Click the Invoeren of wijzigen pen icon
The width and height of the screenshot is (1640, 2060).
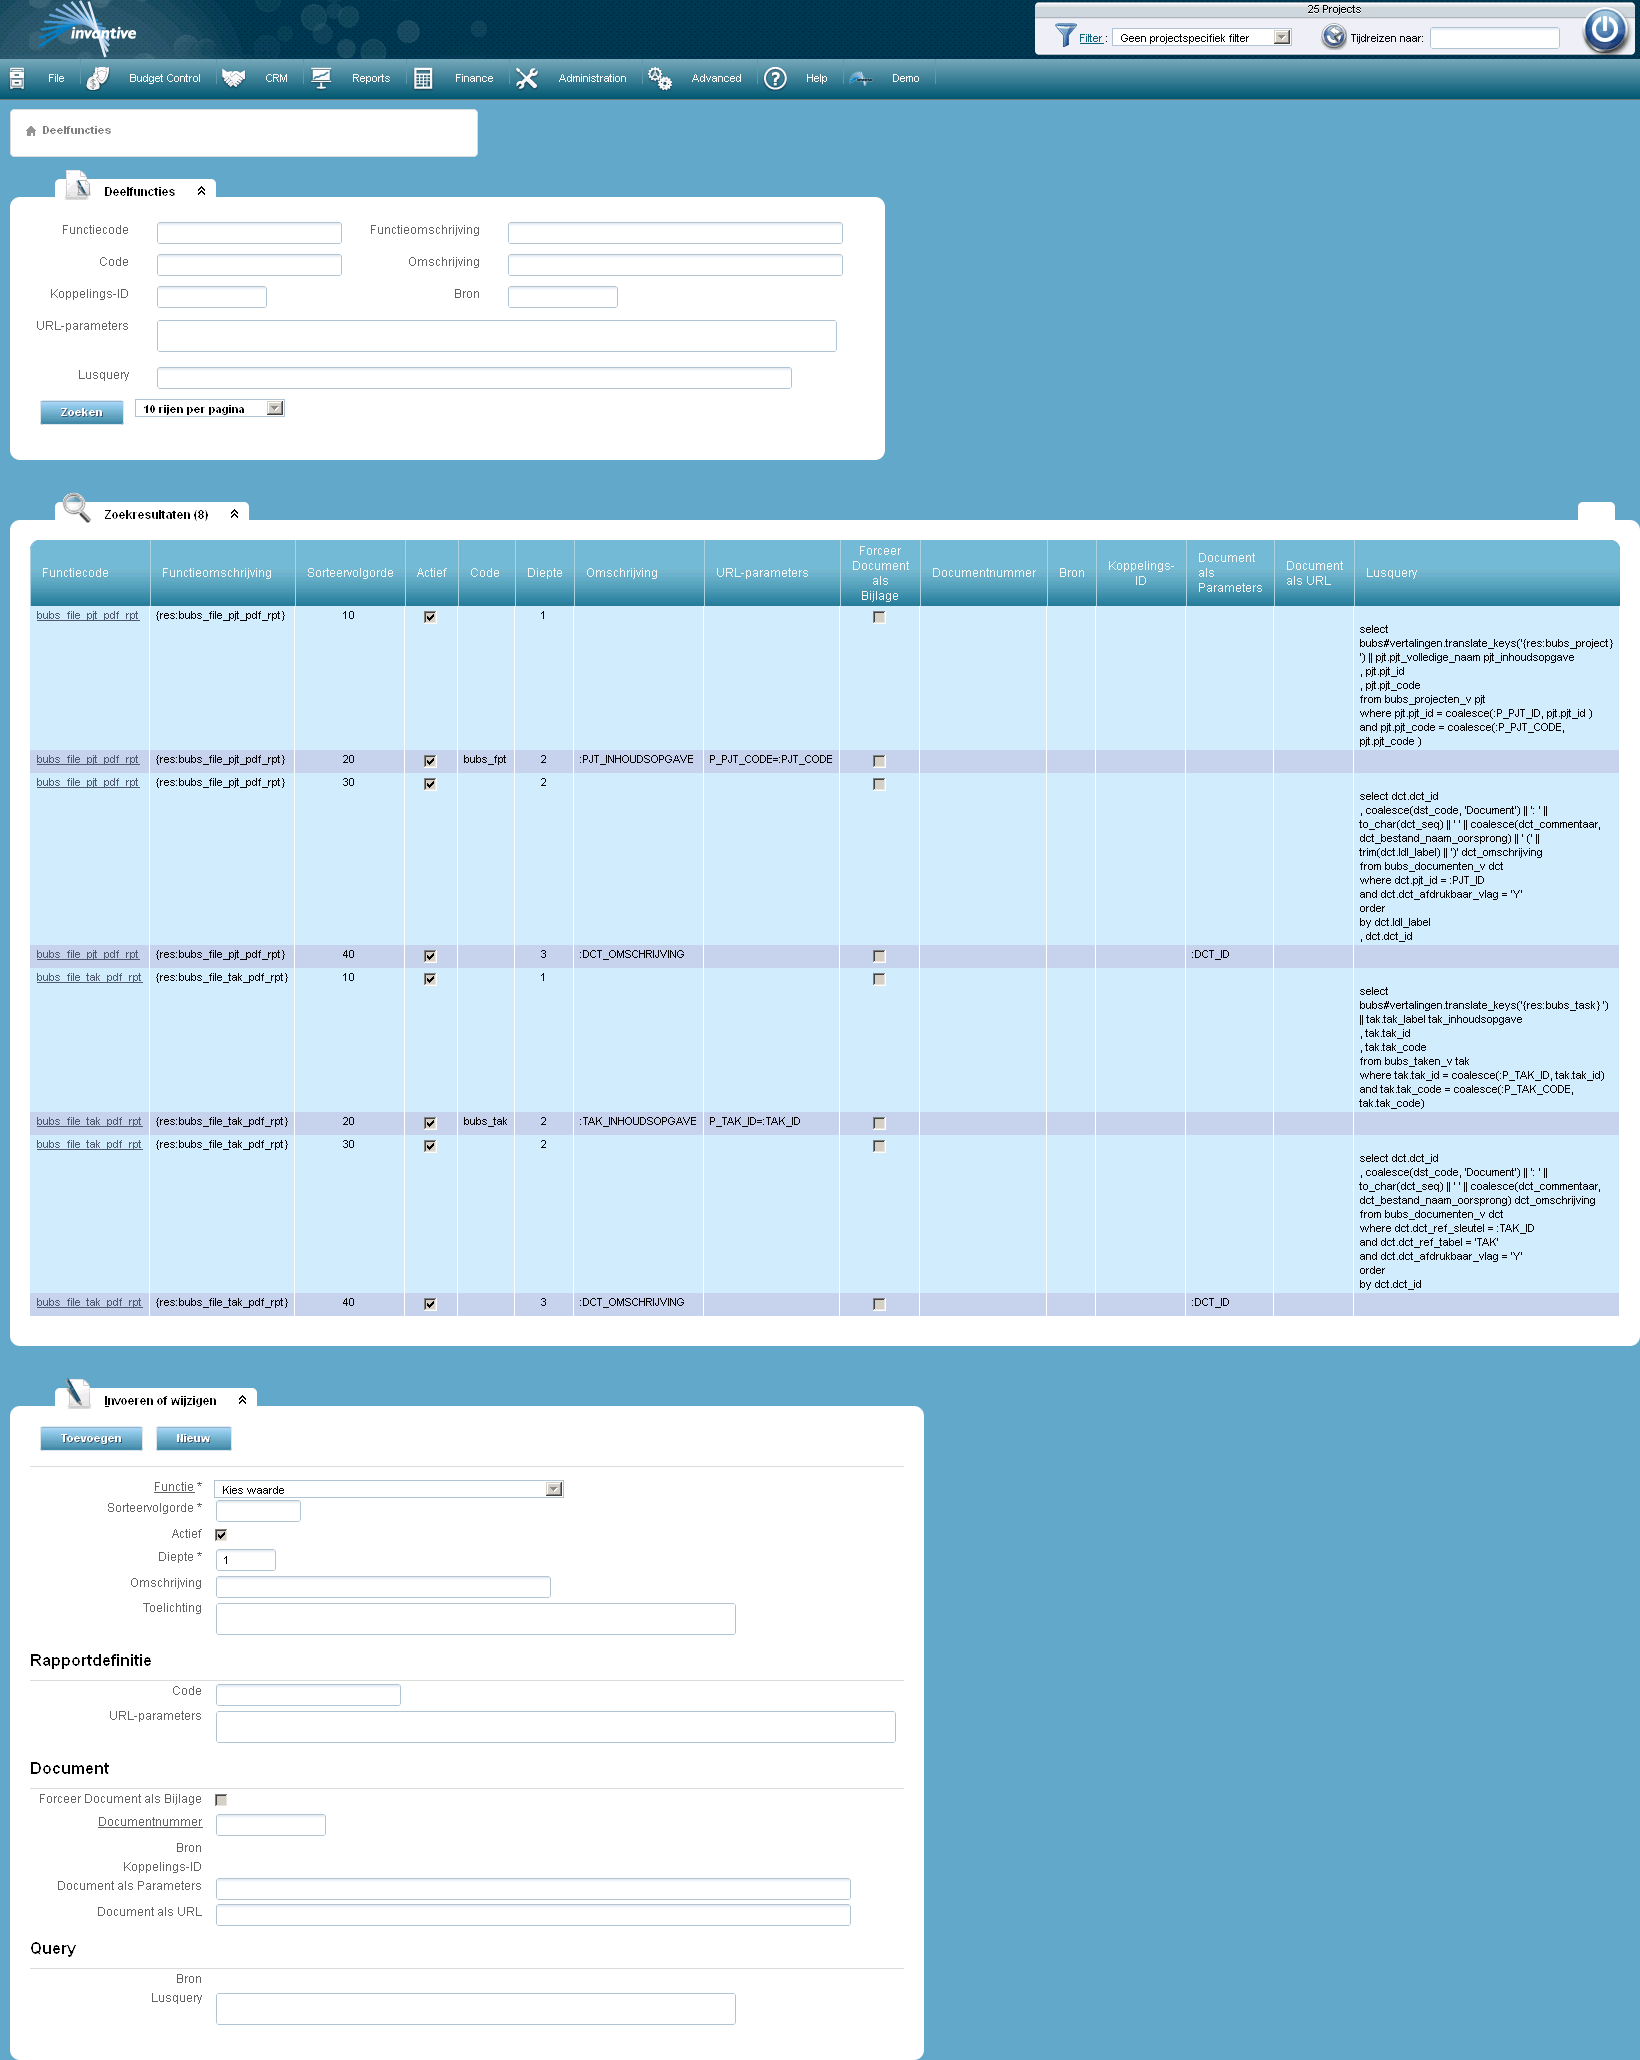(77, 1393)
